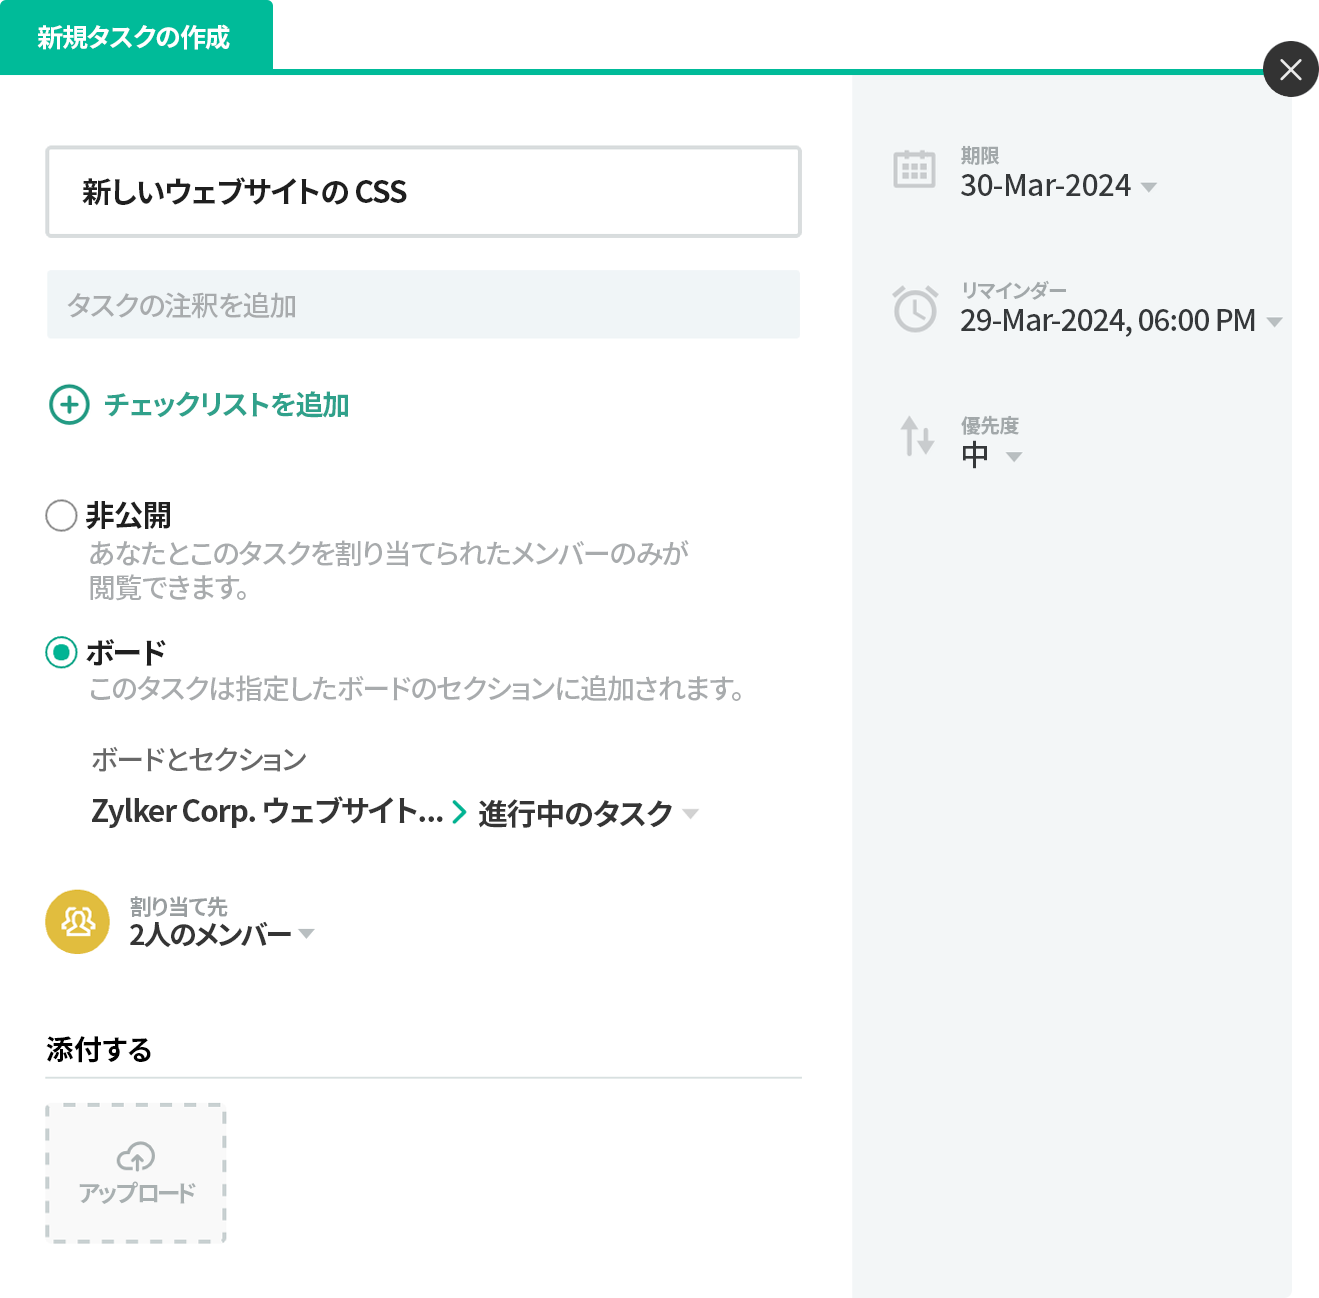
Task: Click the plus icon beside チェックリストを追加
Action: [67, 406]
